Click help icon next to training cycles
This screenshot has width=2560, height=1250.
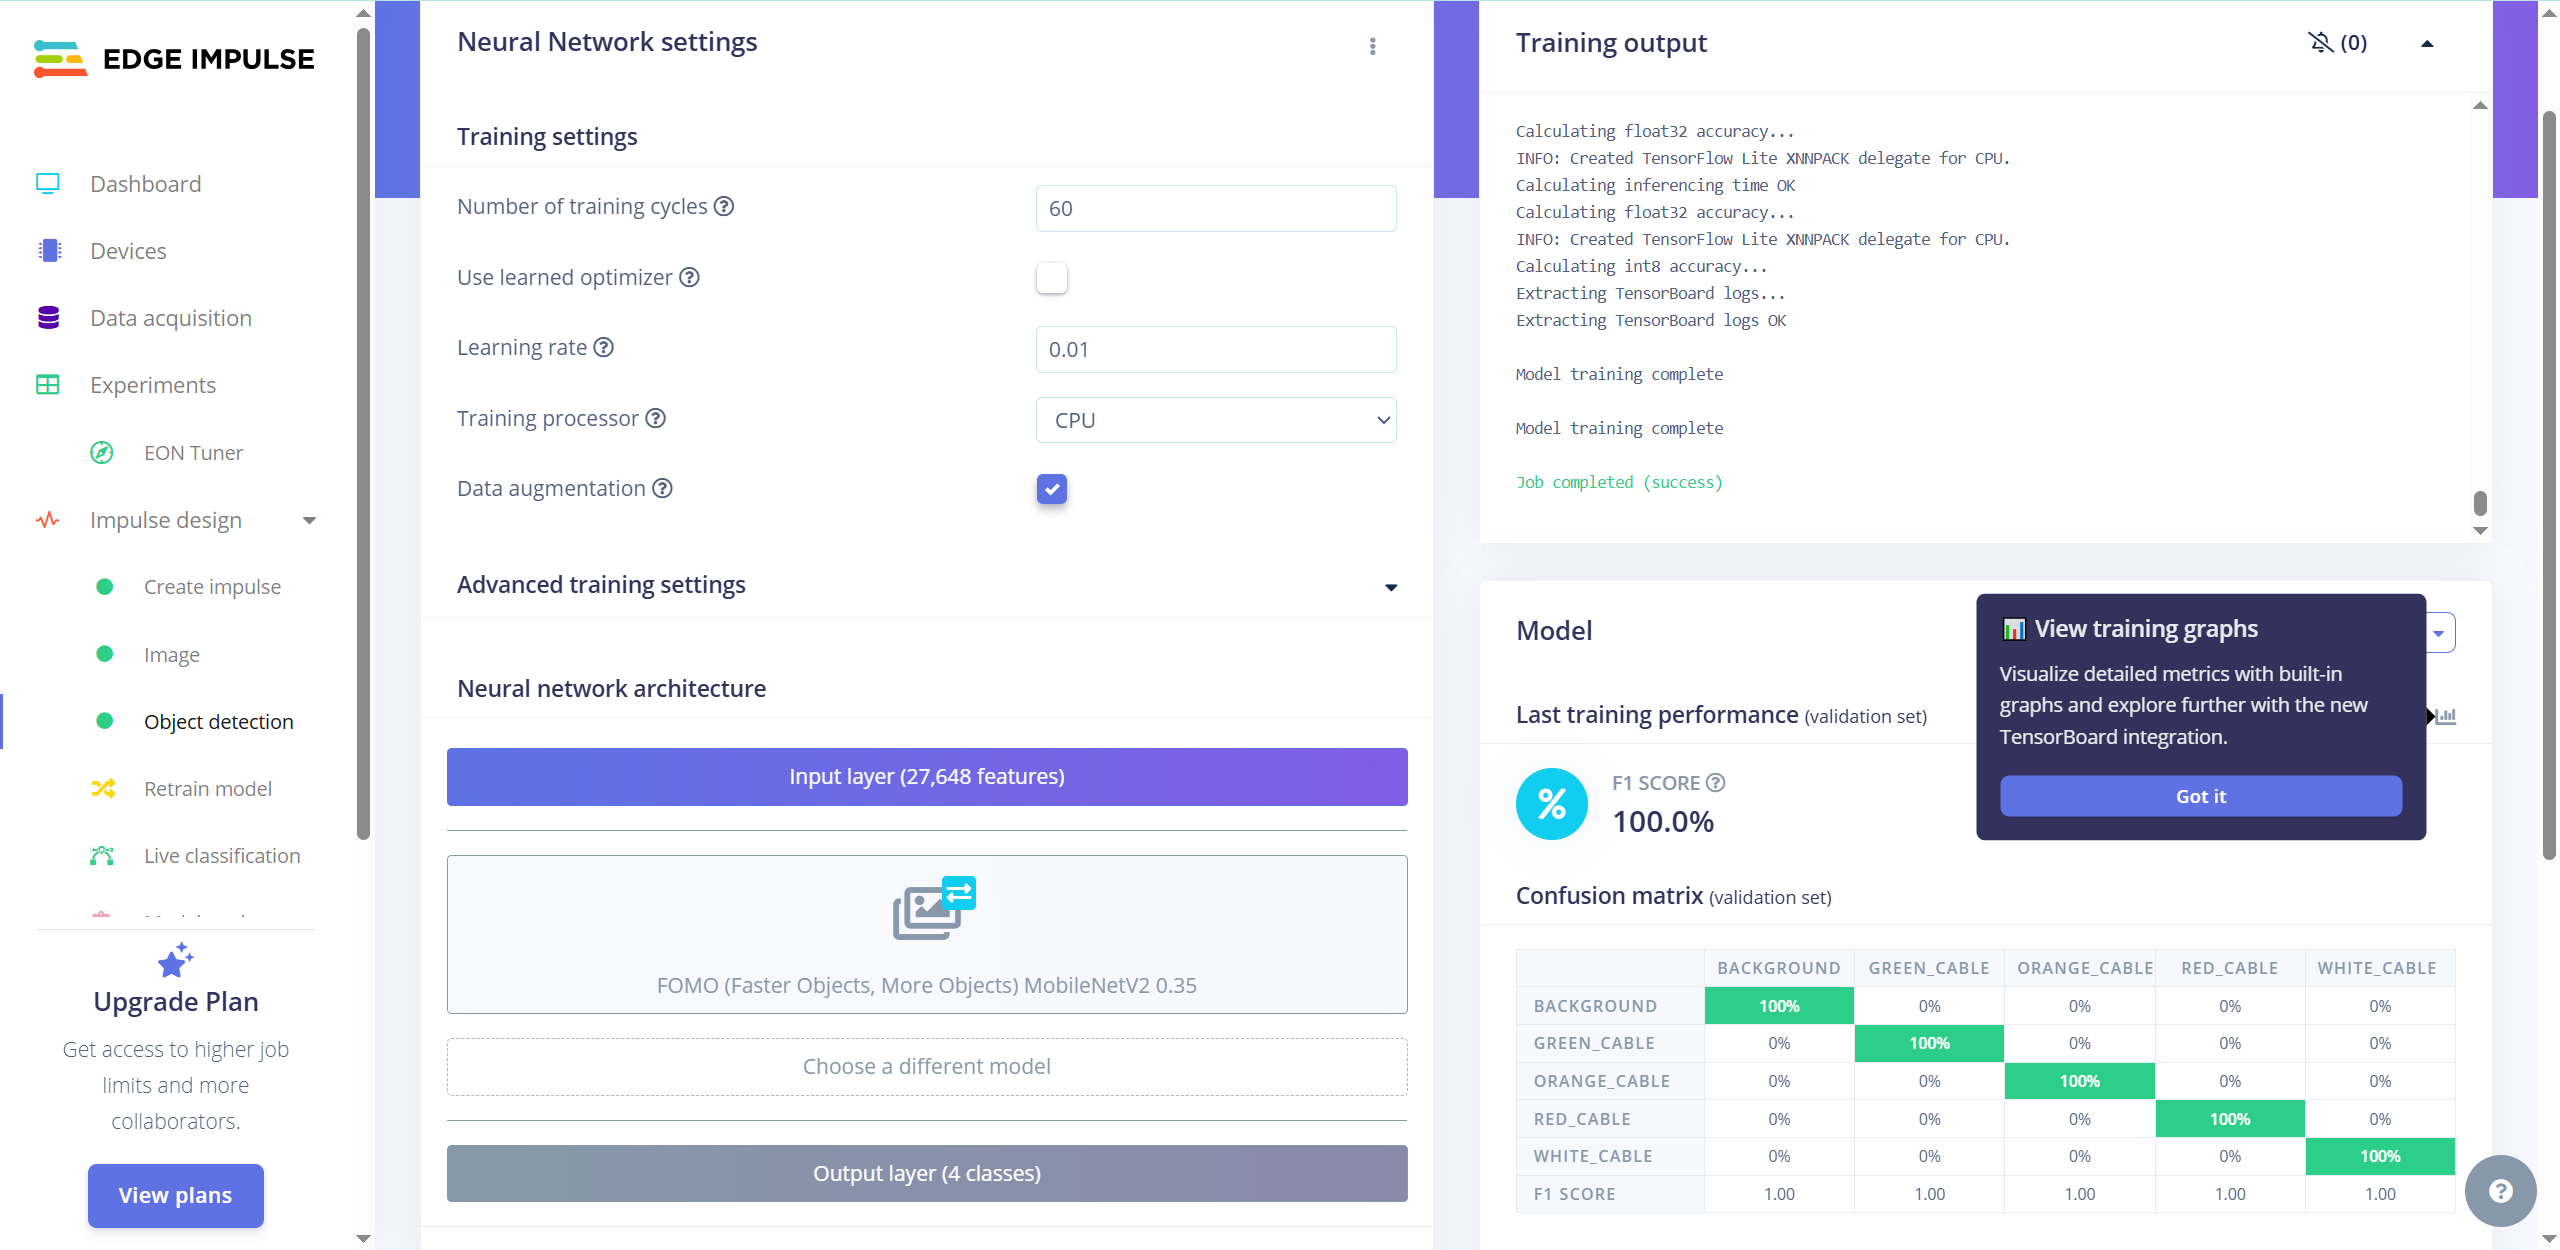724,206
